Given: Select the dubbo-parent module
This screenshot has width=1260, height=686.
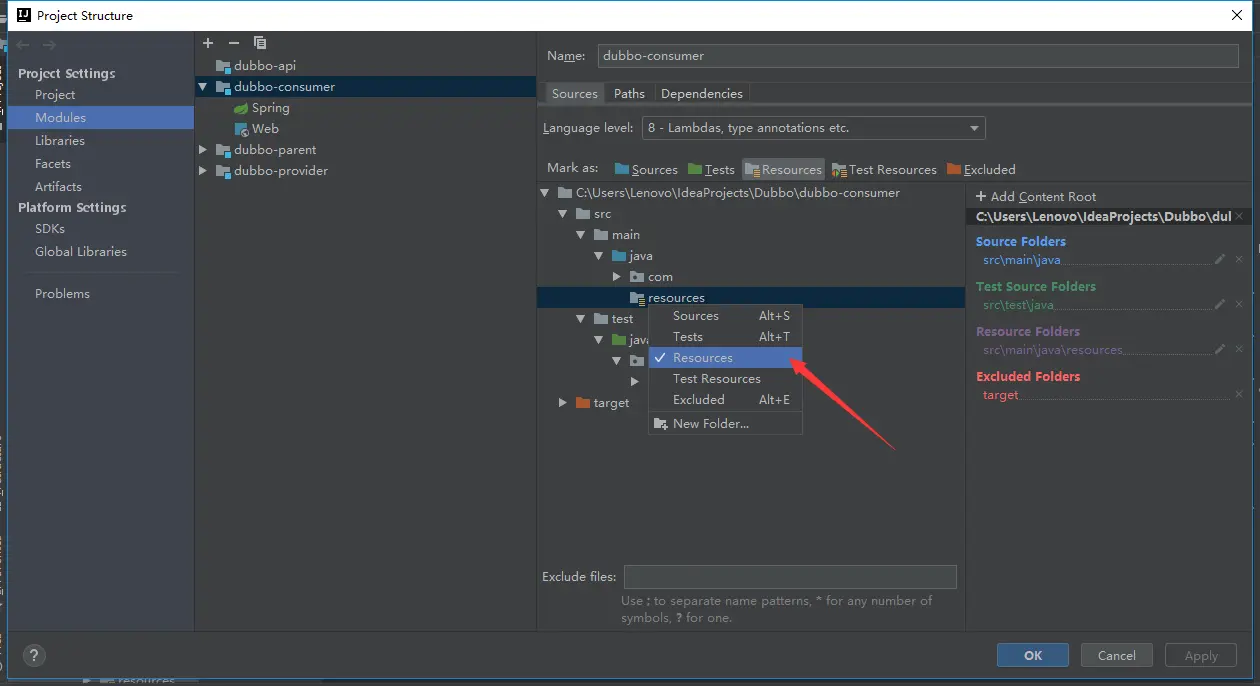Looking at the screenshot, I should pos(267,150).
